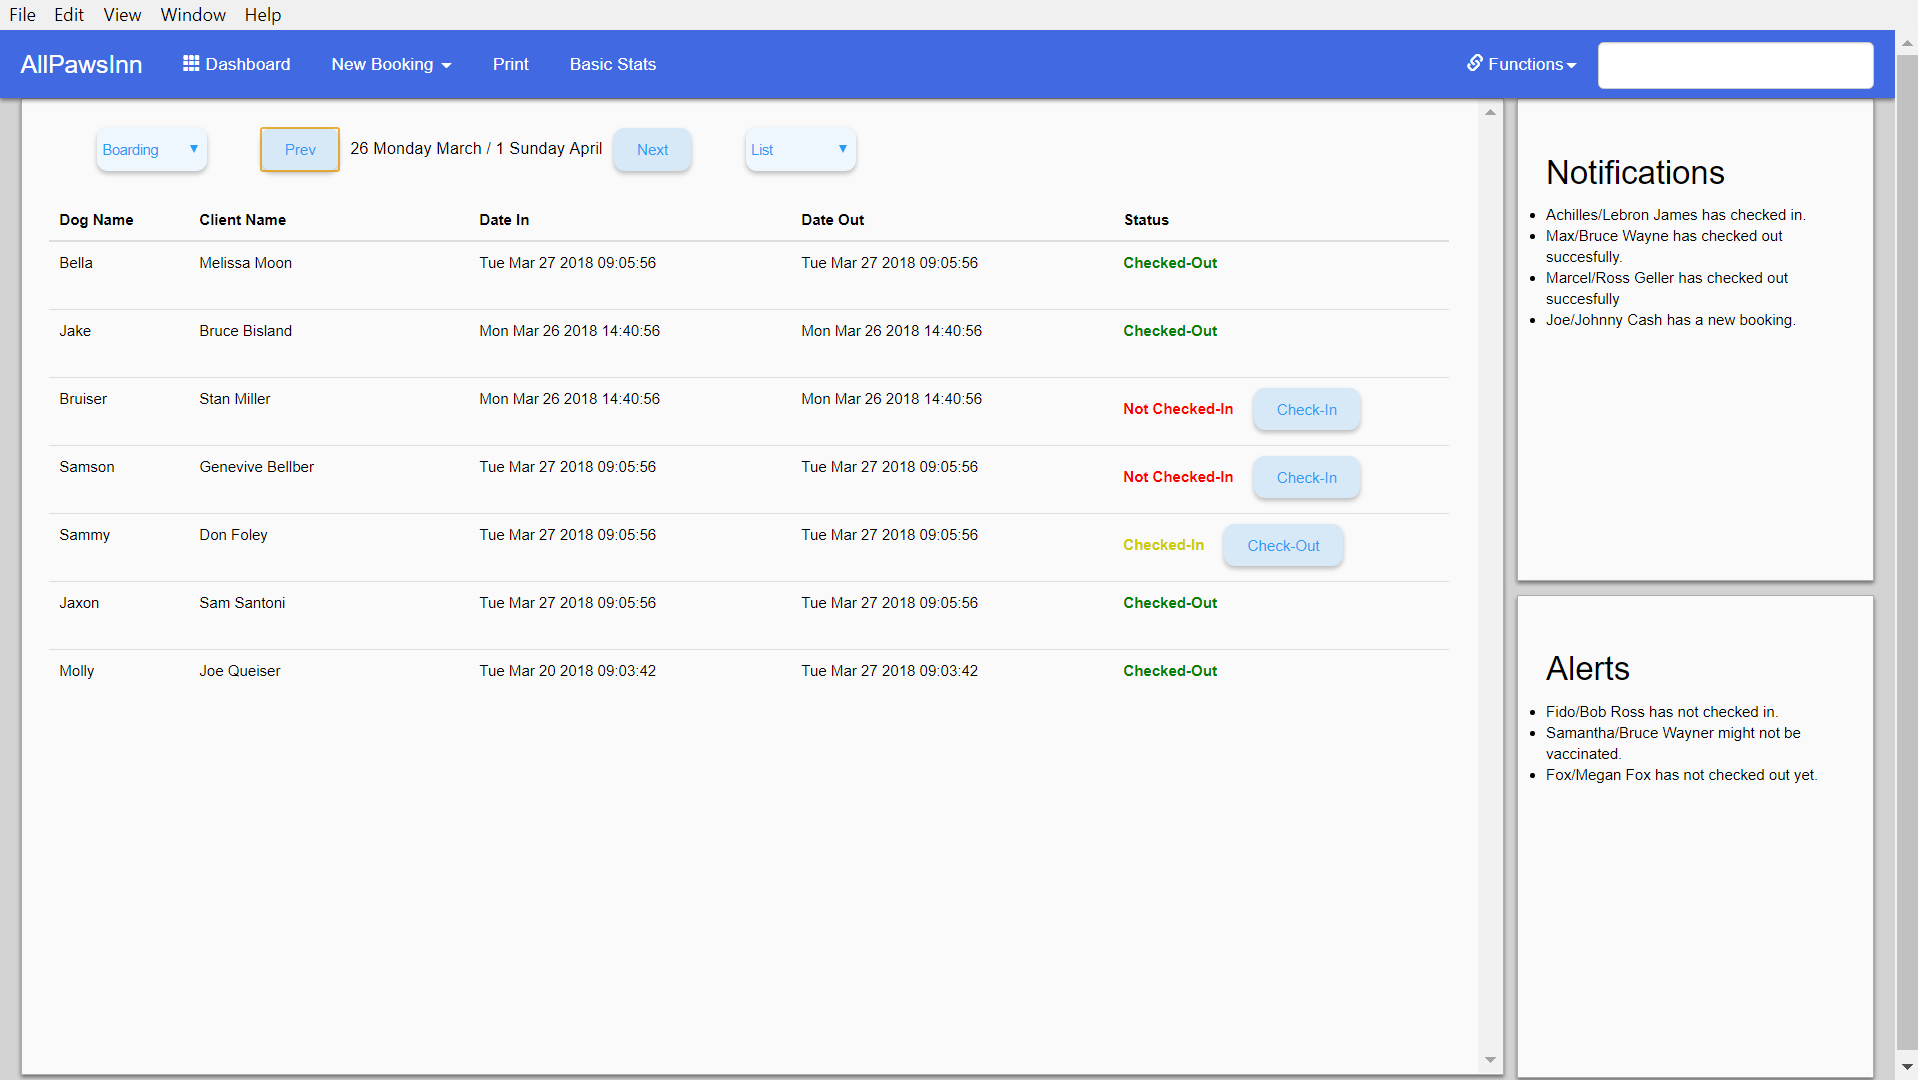Open Basic Stats from navbar
The height and width of the screenshot is (1080, 1918).
pos(612,64)
